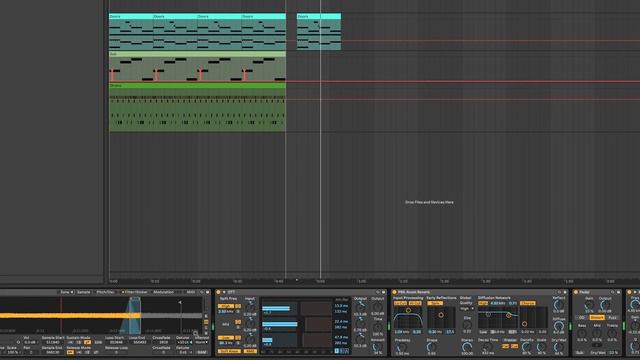The height and width of the screenshot is (360, 640).
Task: Toggle the Sub button in Pedal
Action: coord(580,353)
